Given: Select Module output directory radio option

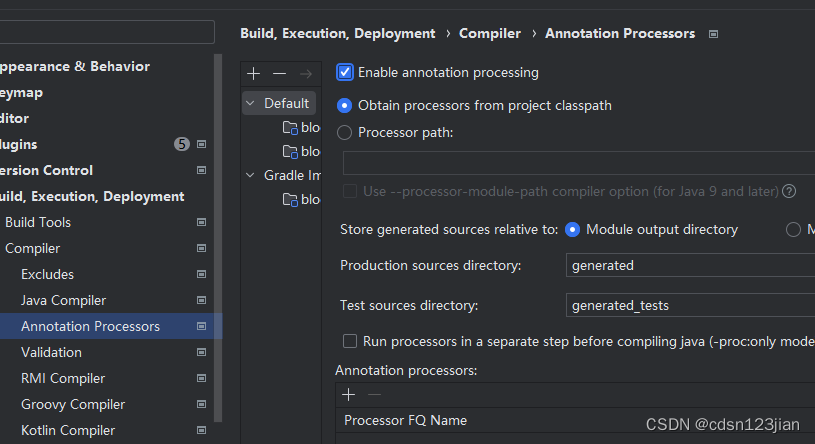Looking at the screenshot, I should point(573,229).
